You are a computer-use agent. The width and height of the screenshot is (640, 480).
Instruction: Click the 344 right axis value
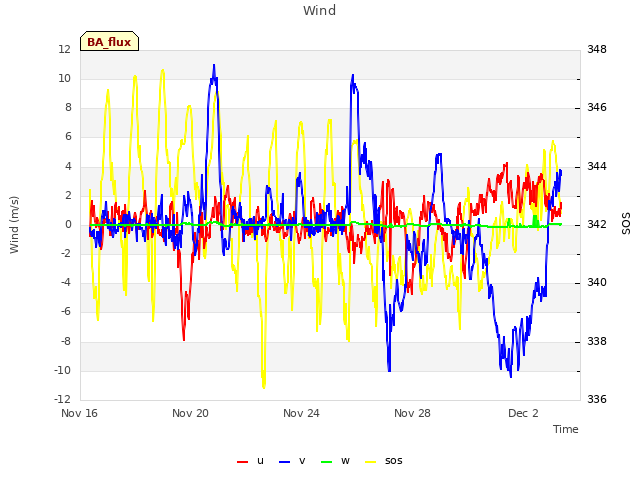(597, 166)
